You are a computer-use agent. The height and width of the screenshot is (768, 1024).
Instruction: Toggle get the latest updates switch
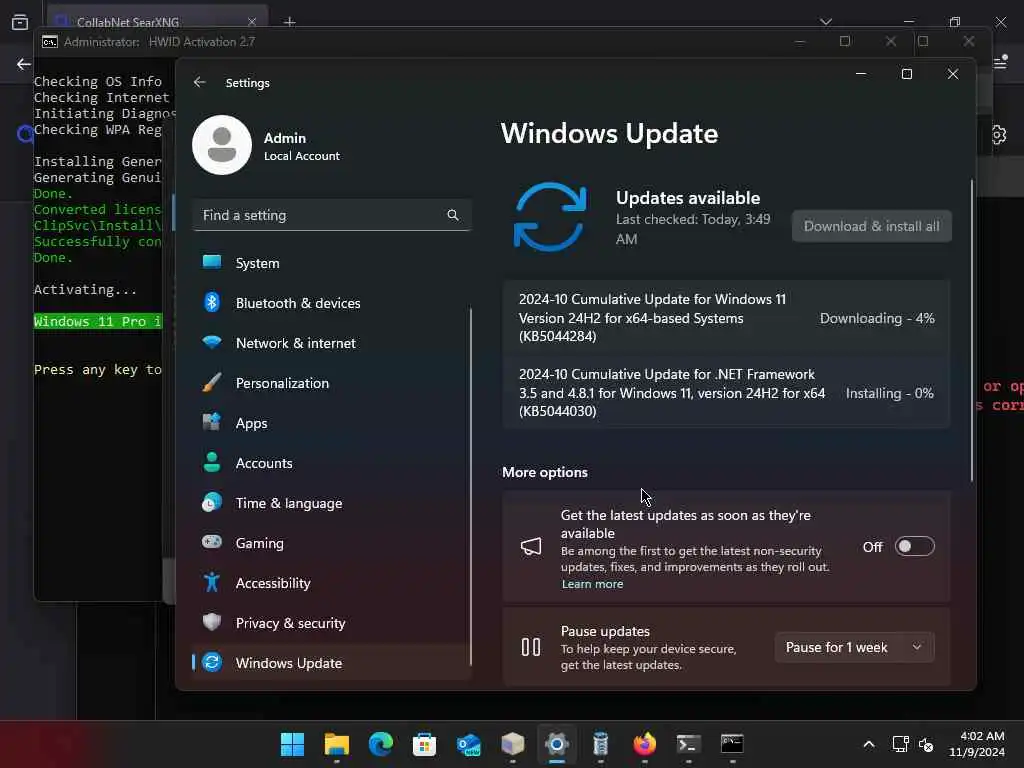tap(914, 546)
